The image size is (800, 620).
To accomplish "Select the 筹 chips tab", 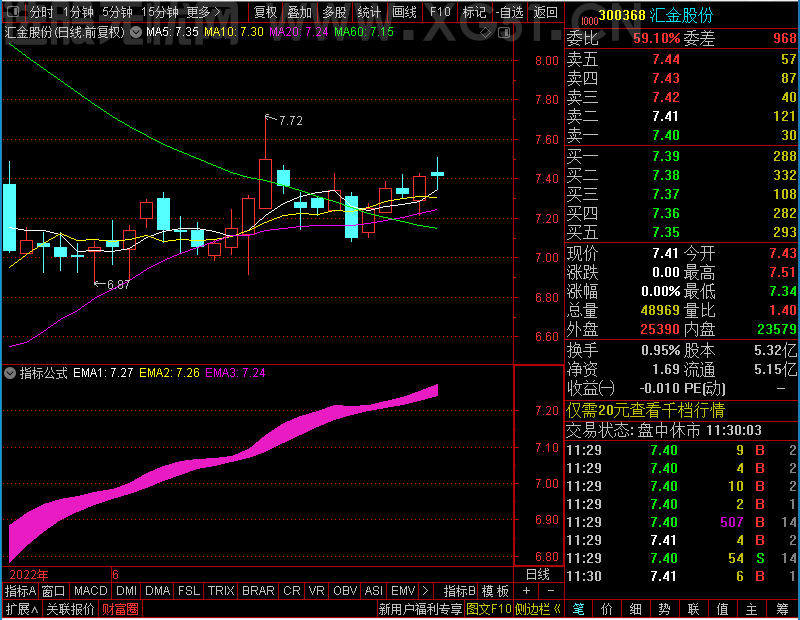I will [x=782, y=609].
